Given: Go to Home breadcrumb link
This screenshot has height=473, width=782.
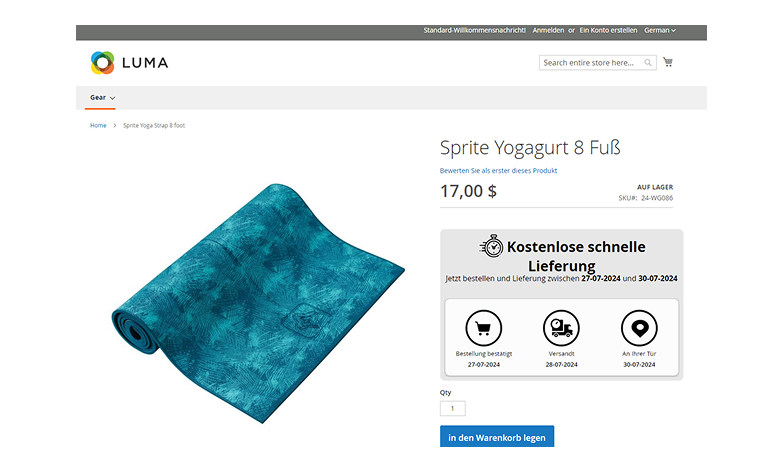Looking at the screenshot, I should pos(98,126).
